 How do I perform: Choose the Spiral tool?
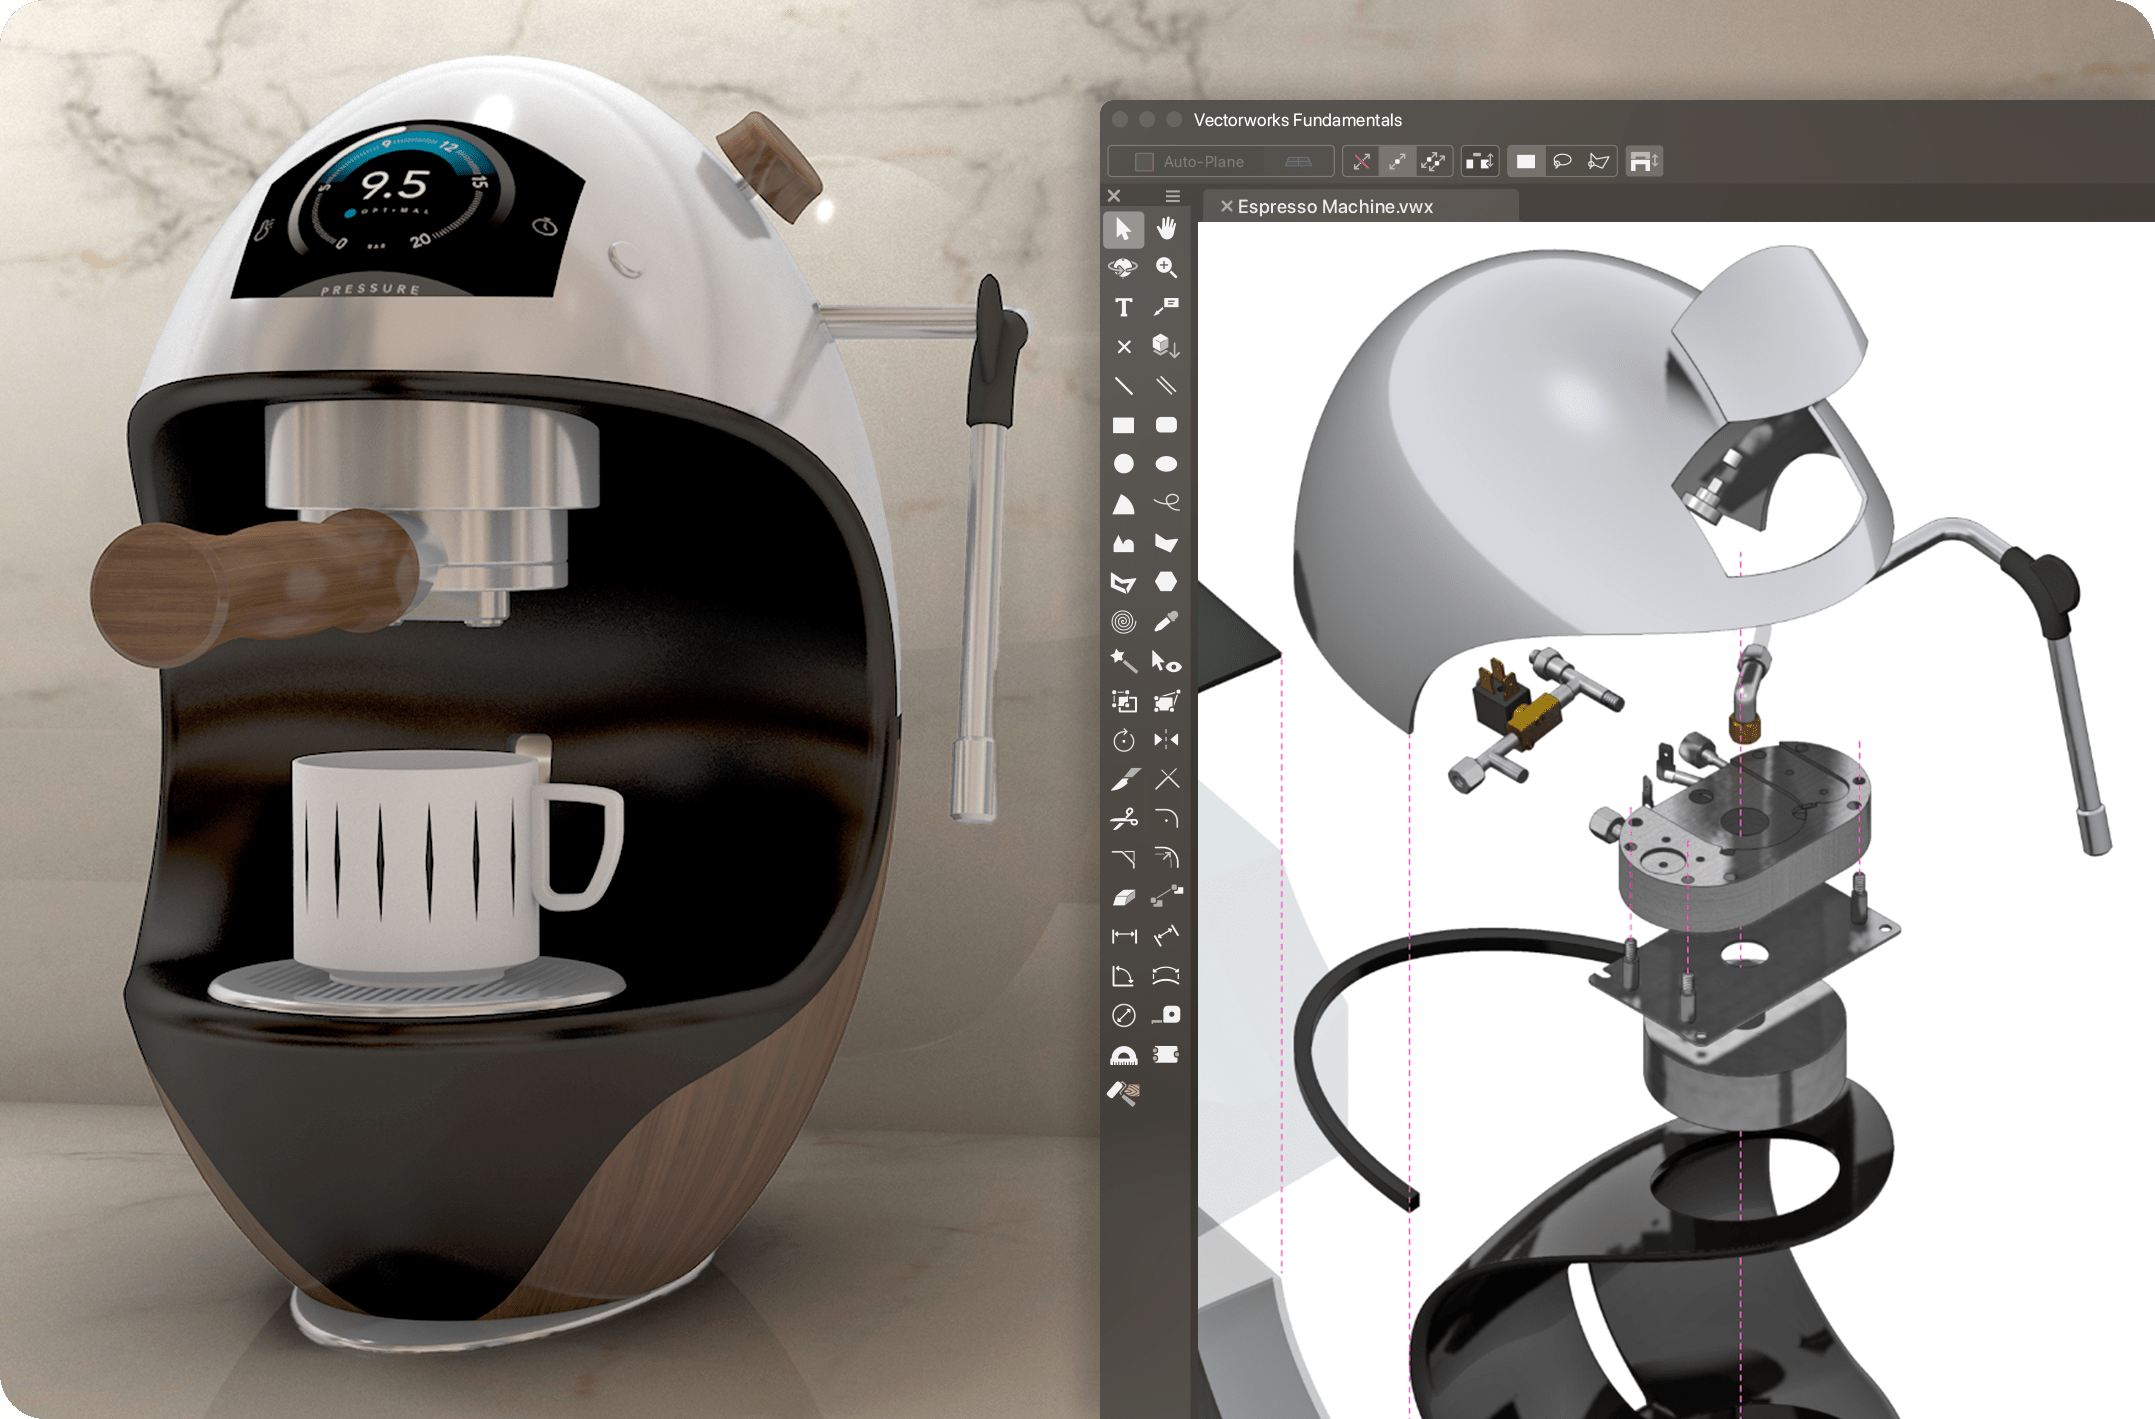(1123, 622)
